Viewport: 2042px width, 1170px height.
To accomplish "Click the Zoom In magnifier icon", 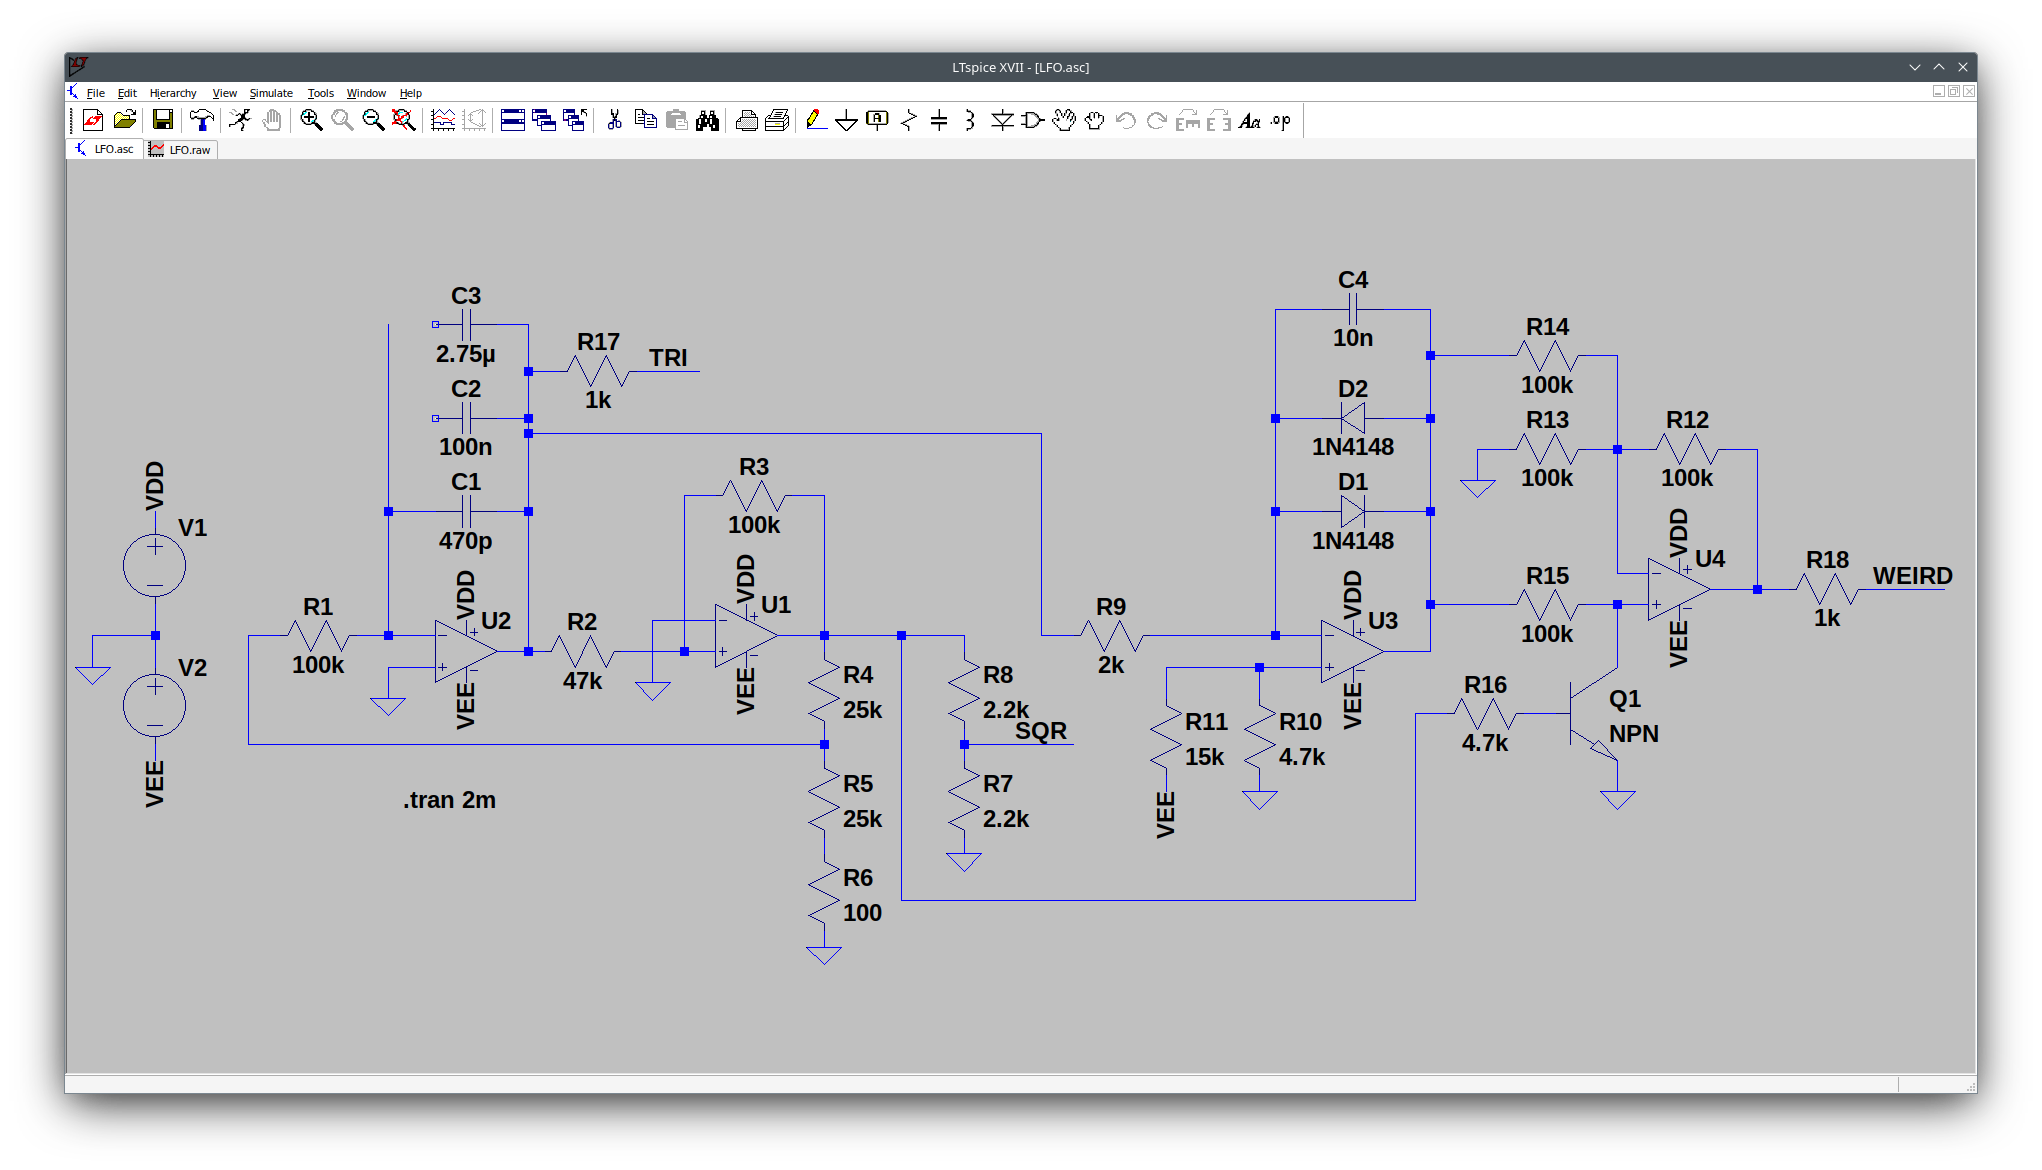I will point(311,121).
